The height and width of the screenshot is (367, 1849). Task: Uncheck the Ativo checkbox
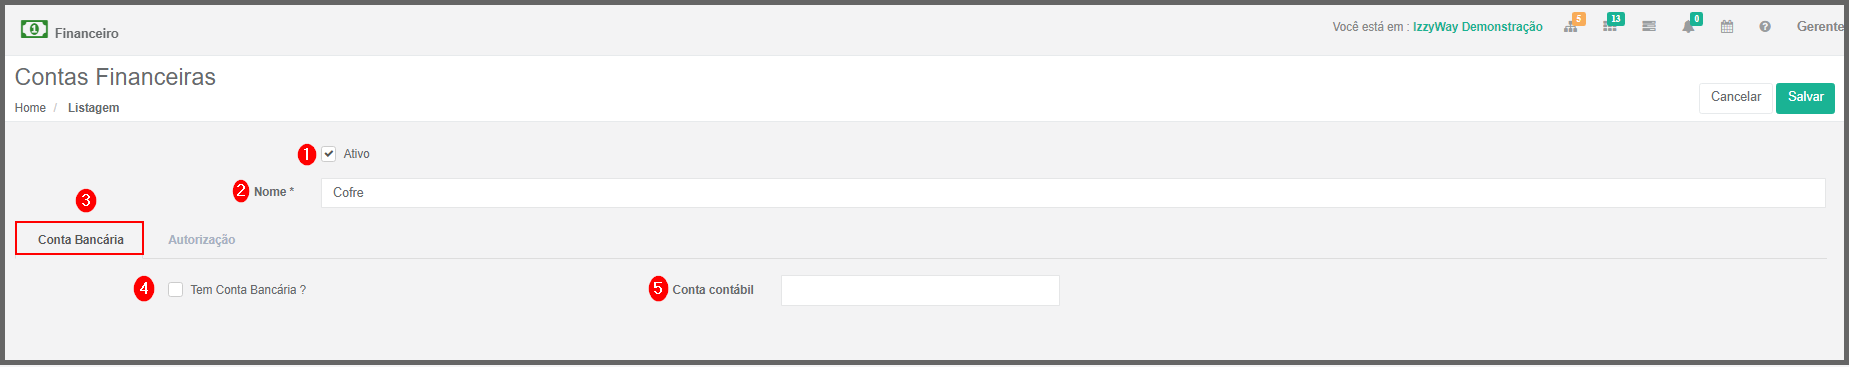[x=329, y=154]
